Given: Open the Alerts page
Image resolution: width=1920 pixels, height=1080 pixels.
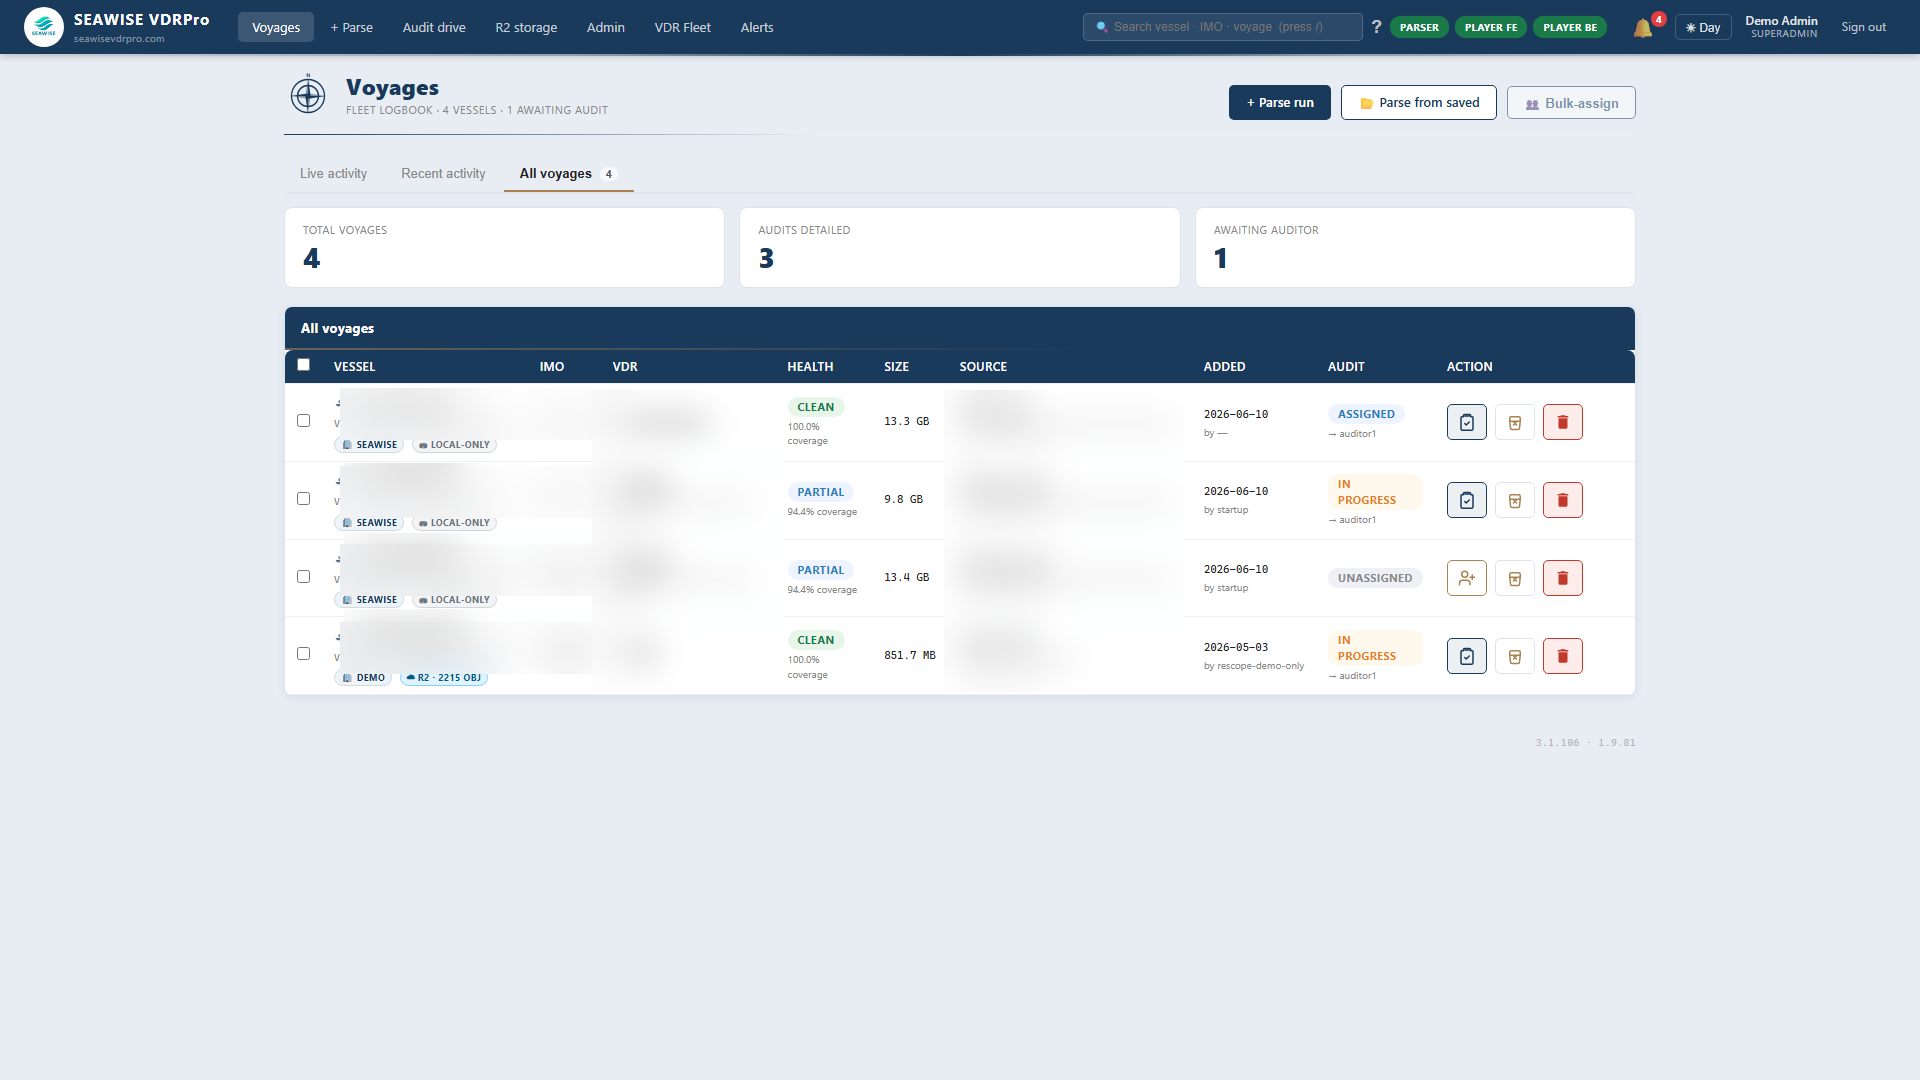Looking at the screenshot, I should pyautogui.click(x=757, y=27).
